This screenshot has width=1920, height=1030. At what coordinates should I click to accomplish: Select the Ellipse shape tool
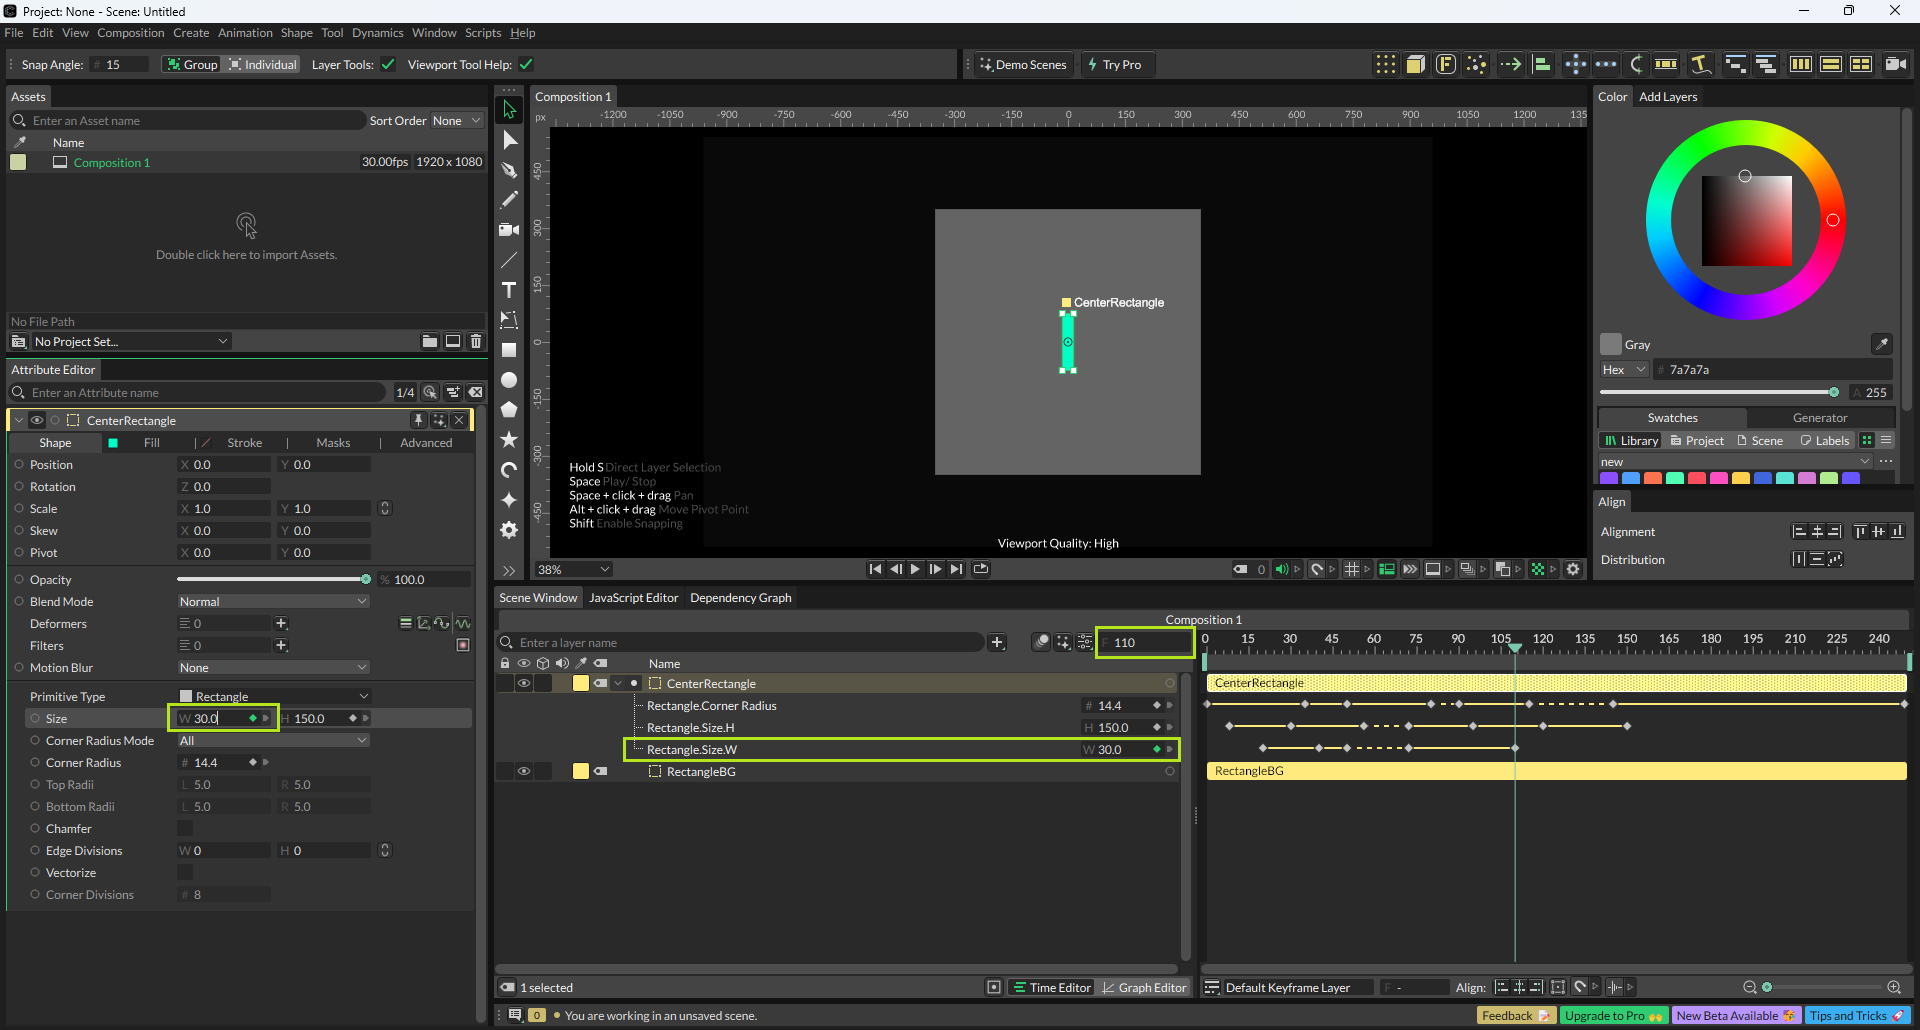coord(509,380)
